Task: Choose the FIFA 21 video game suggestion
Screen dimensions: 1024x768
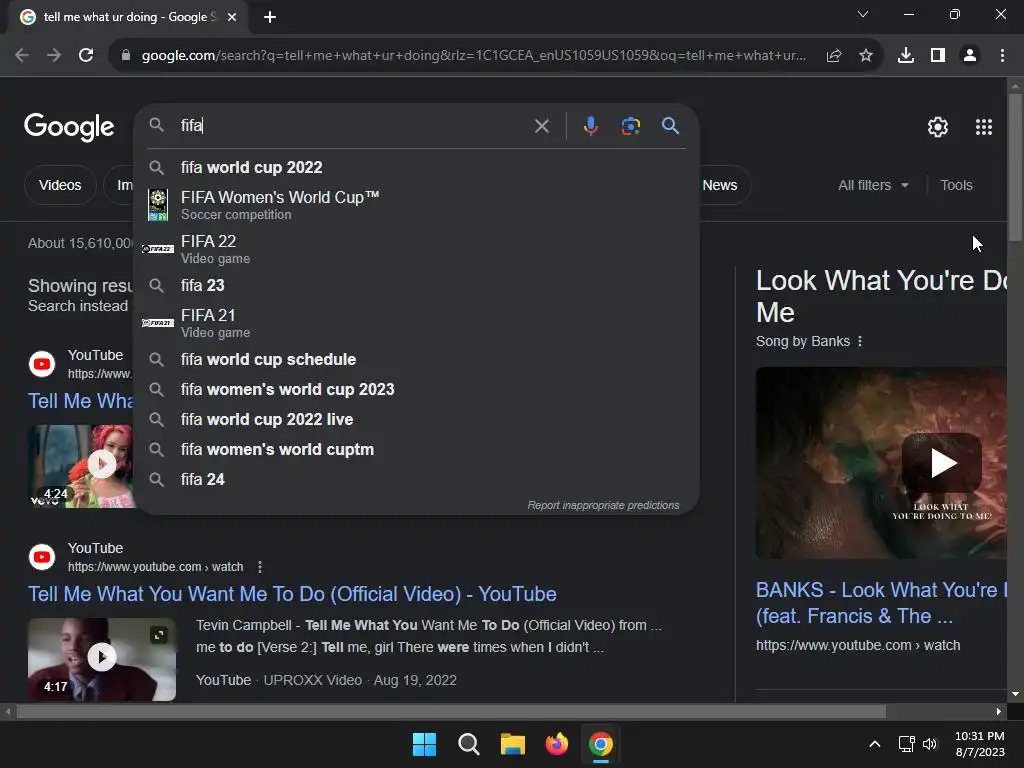Action: 417,323
